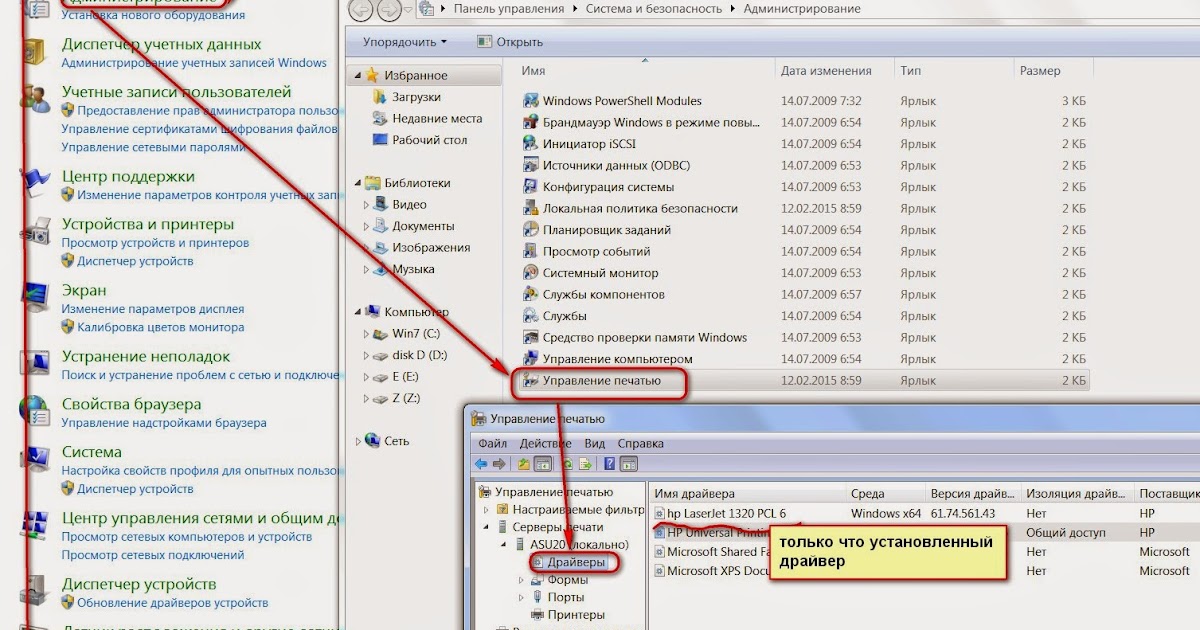Click the Планировщик заданий icon
1200x630 pixels.
tap(531, 230)
